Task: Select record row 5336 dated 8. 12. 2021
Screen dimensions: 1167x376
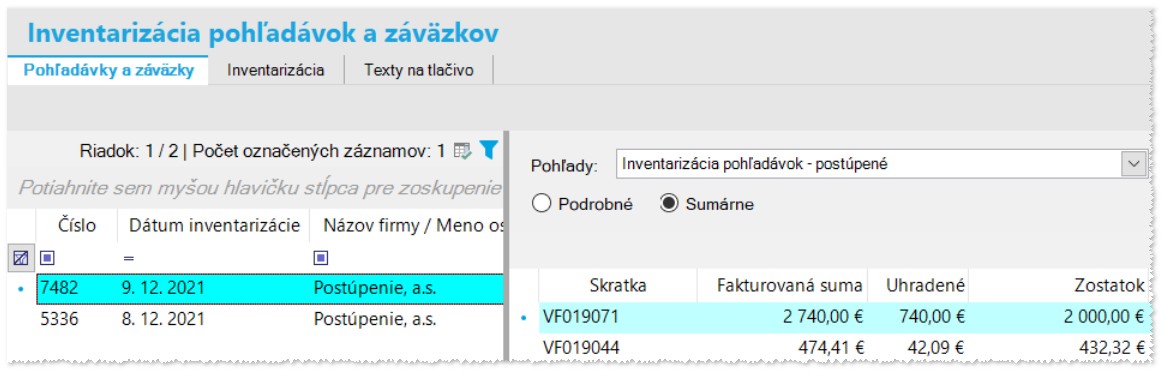Action: coord(255,320)
